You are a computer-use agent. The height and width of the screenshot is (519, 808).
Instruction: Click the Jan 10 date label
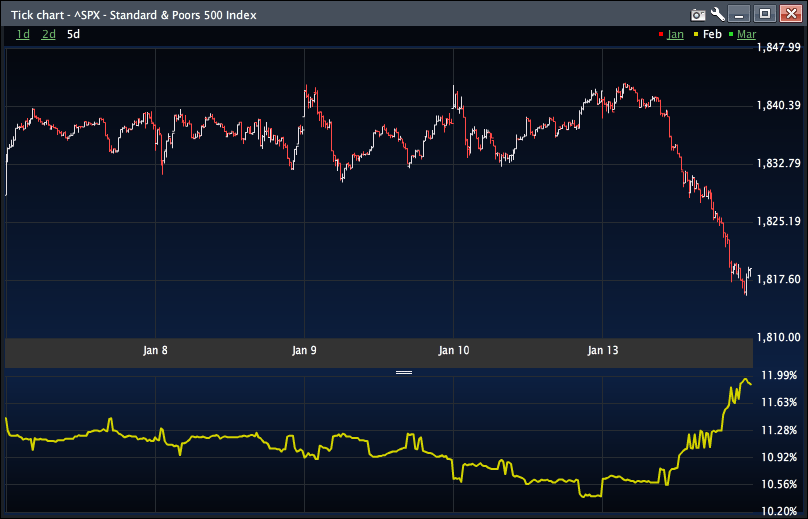click(x=454, y=351)
